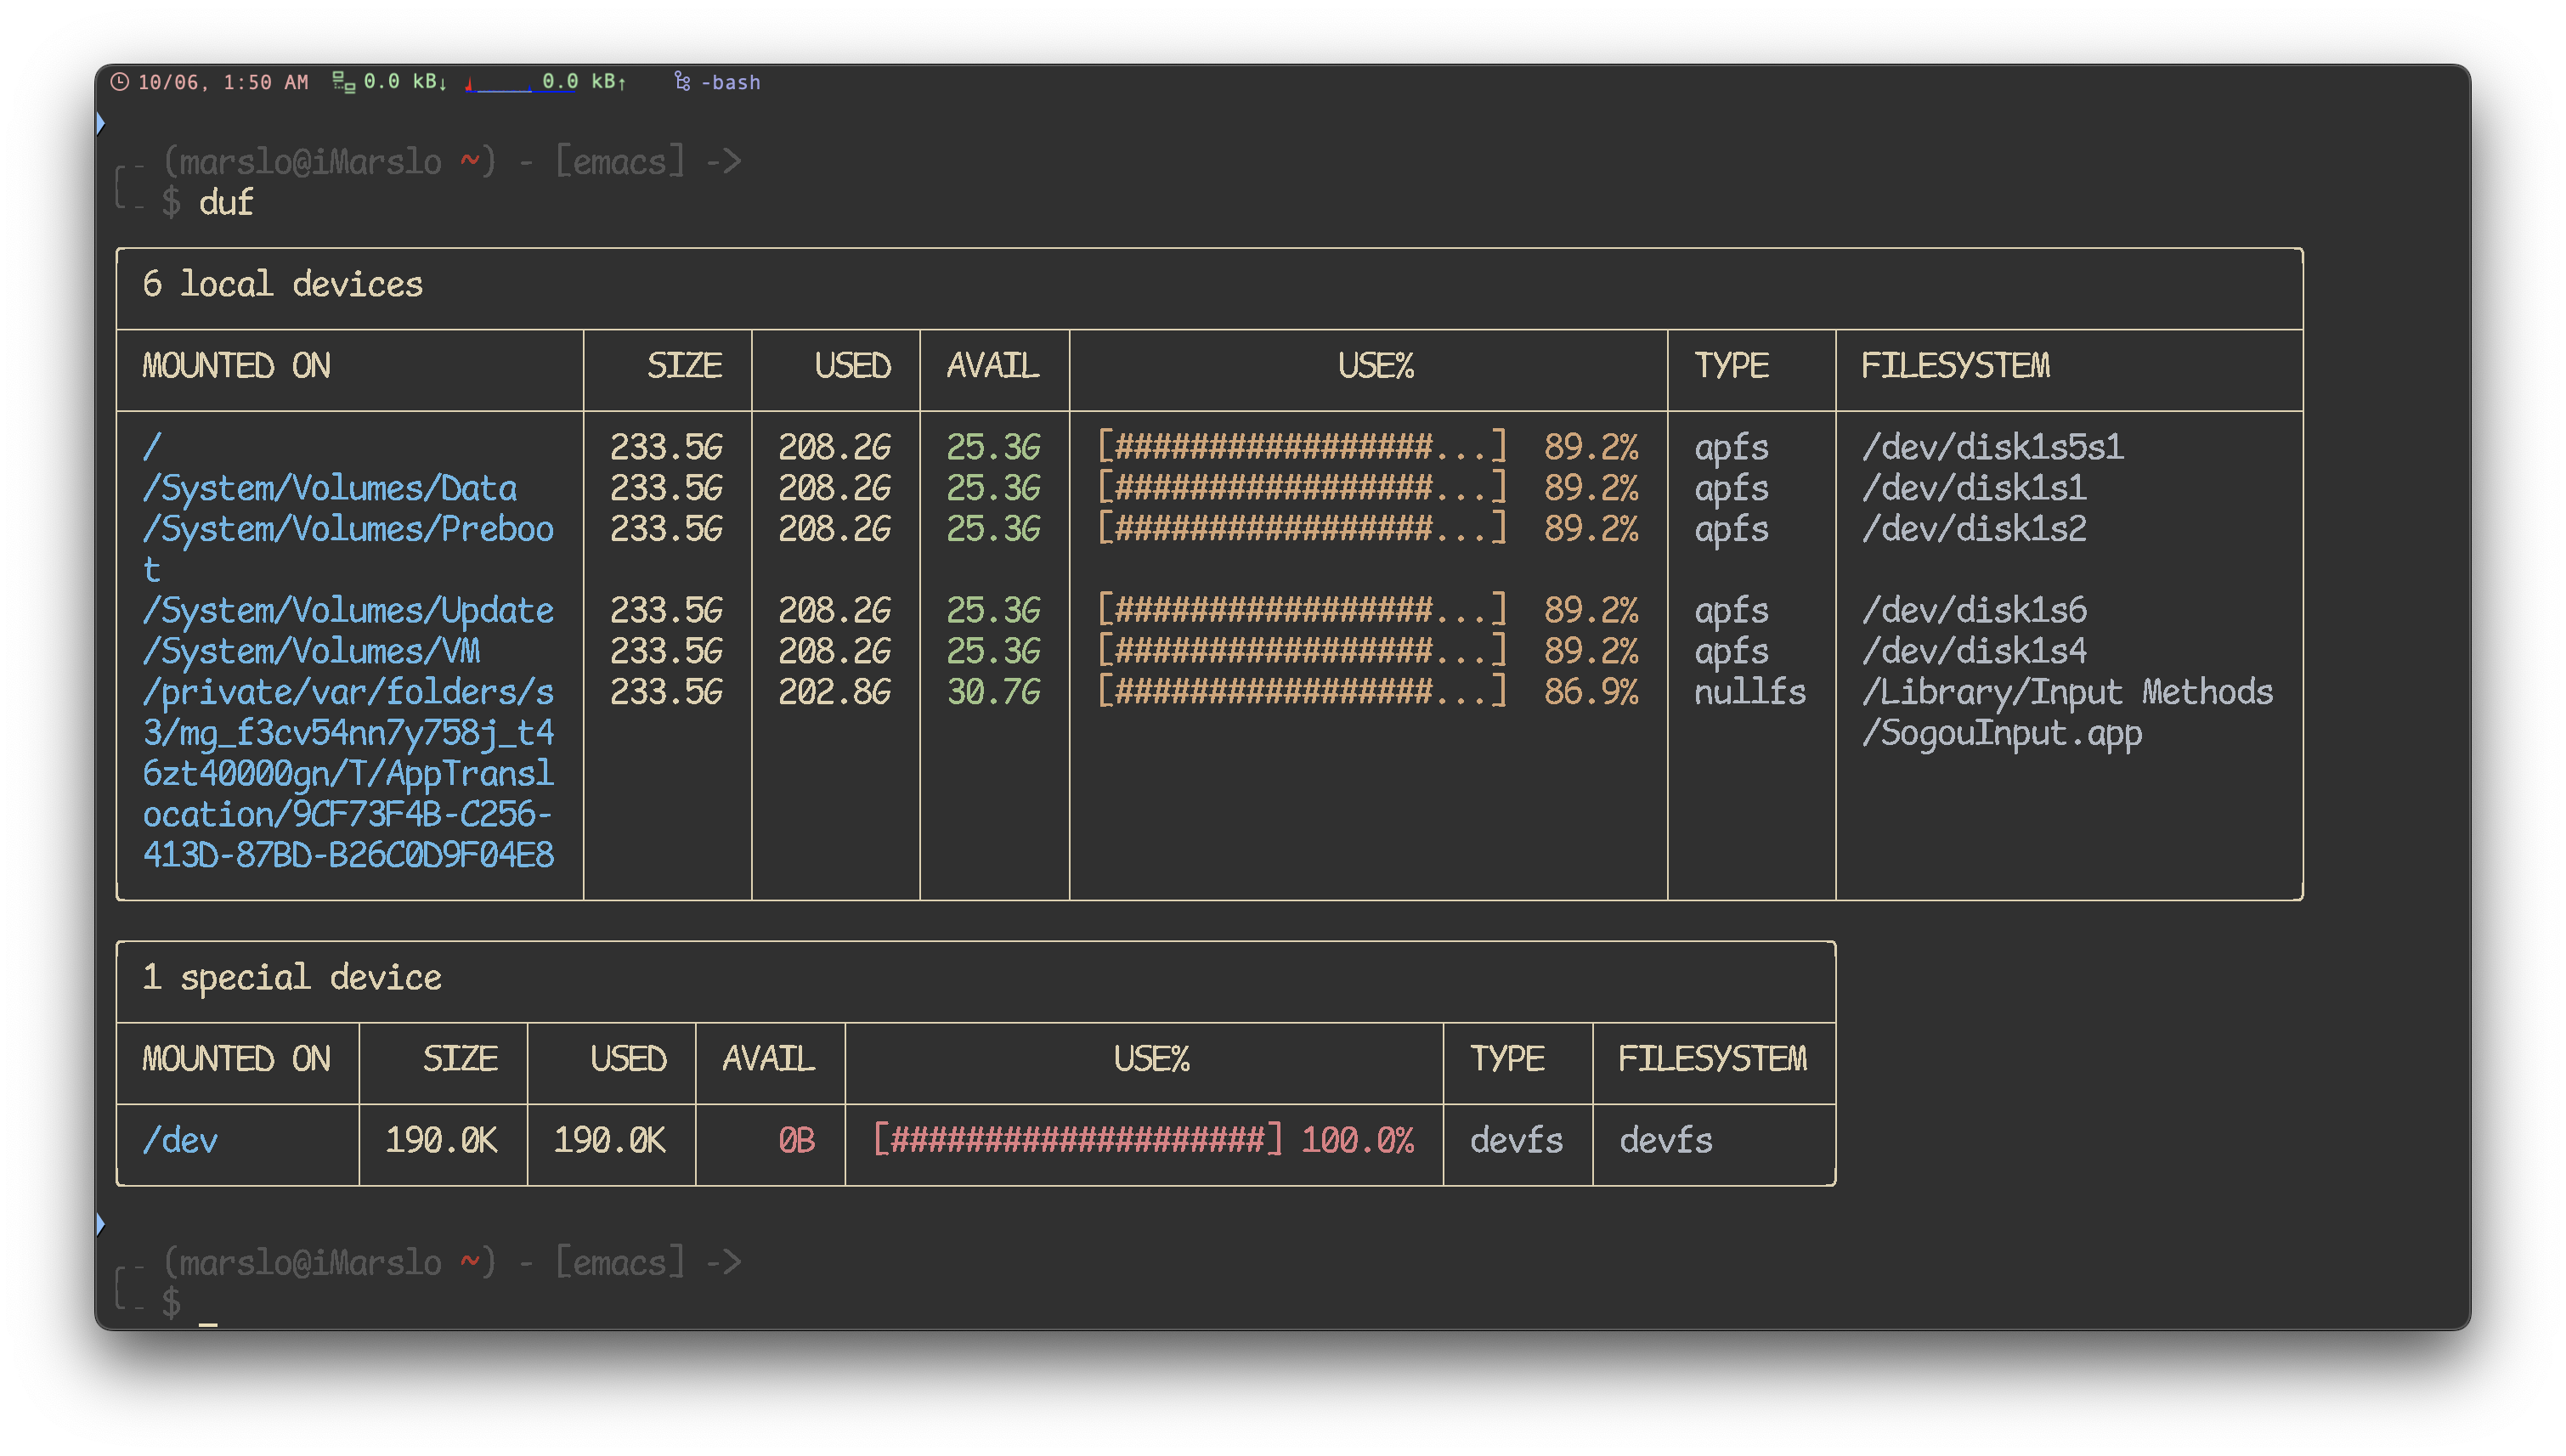Image resolution: width=2566 pixels, height=1456 pixels.
Task: Click the top '(marslo@iMarslo ~)' prompt text
Action: pyautogui.click(x=330, y=162)
